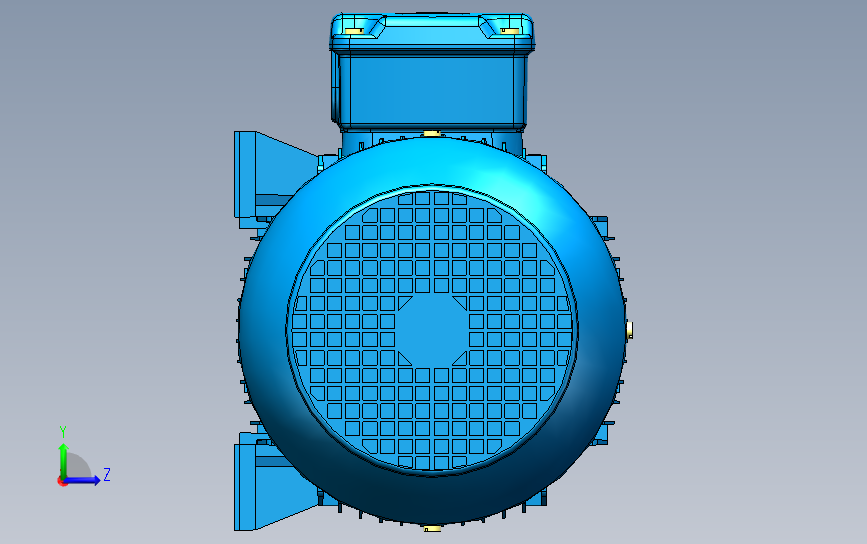Select the grey plane sector in the triad
This screenshot has height=544, width=867.
[77, 467]
